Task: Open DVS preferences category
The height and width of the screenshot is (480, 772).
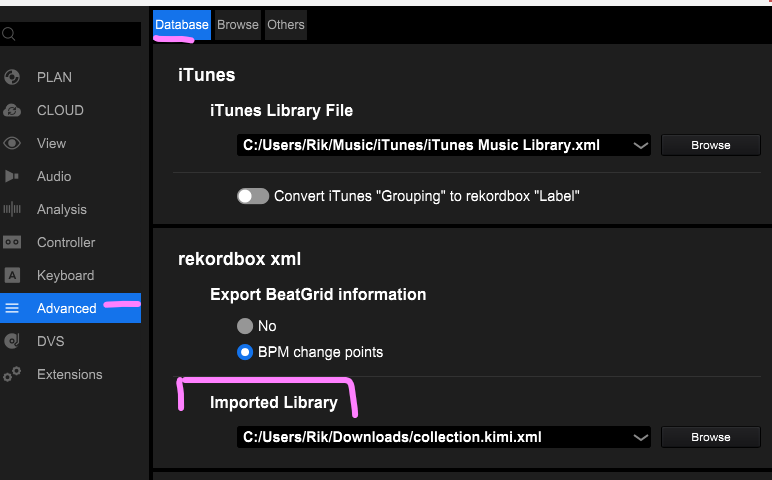Action: 50,341
